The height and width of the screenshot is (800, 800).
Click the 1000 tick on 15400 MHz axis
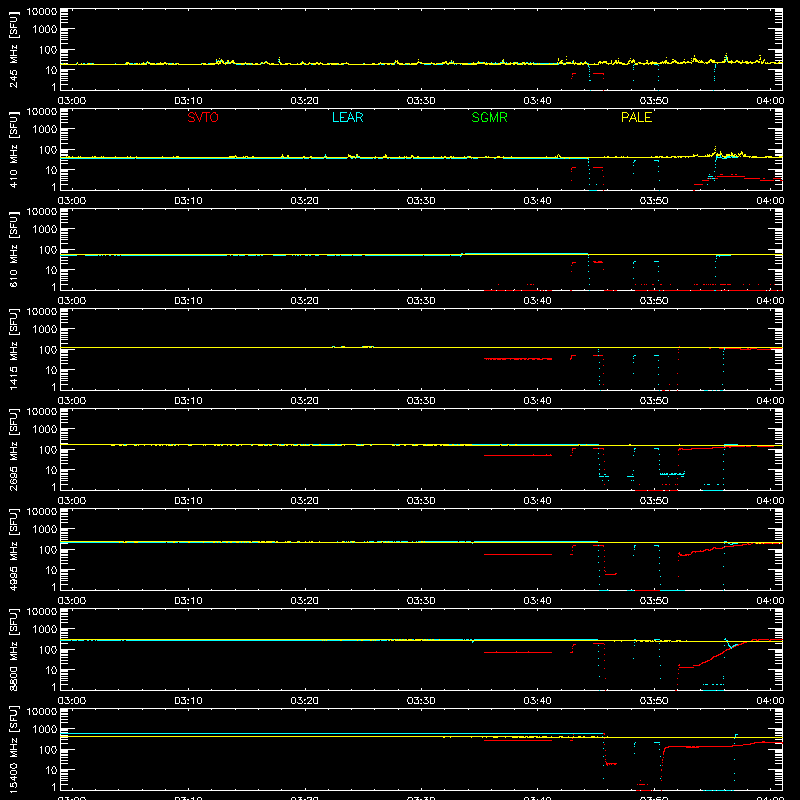pos(45,730)
